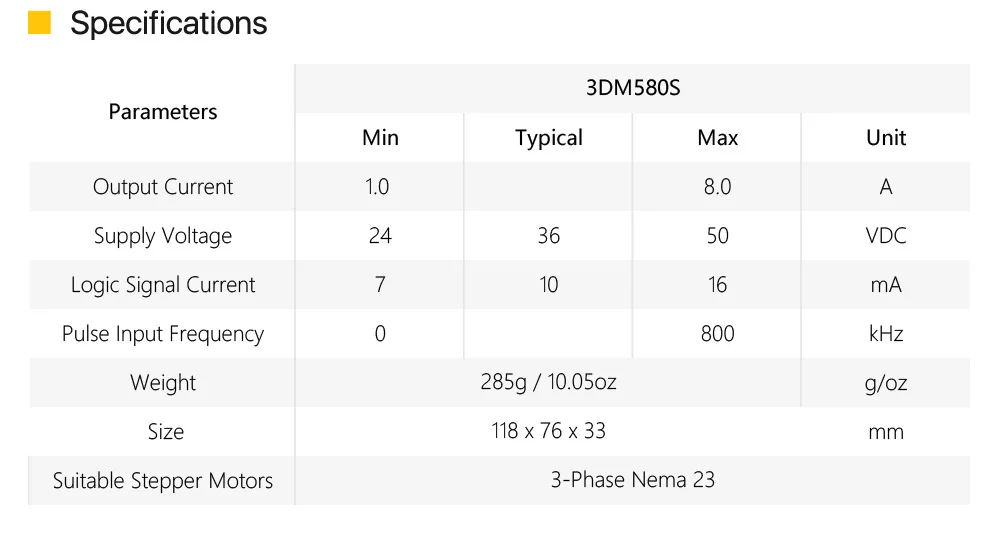Click the Supply Voltage row label
The height and width of the screenshot is (534, 1000).
point(163,236)
